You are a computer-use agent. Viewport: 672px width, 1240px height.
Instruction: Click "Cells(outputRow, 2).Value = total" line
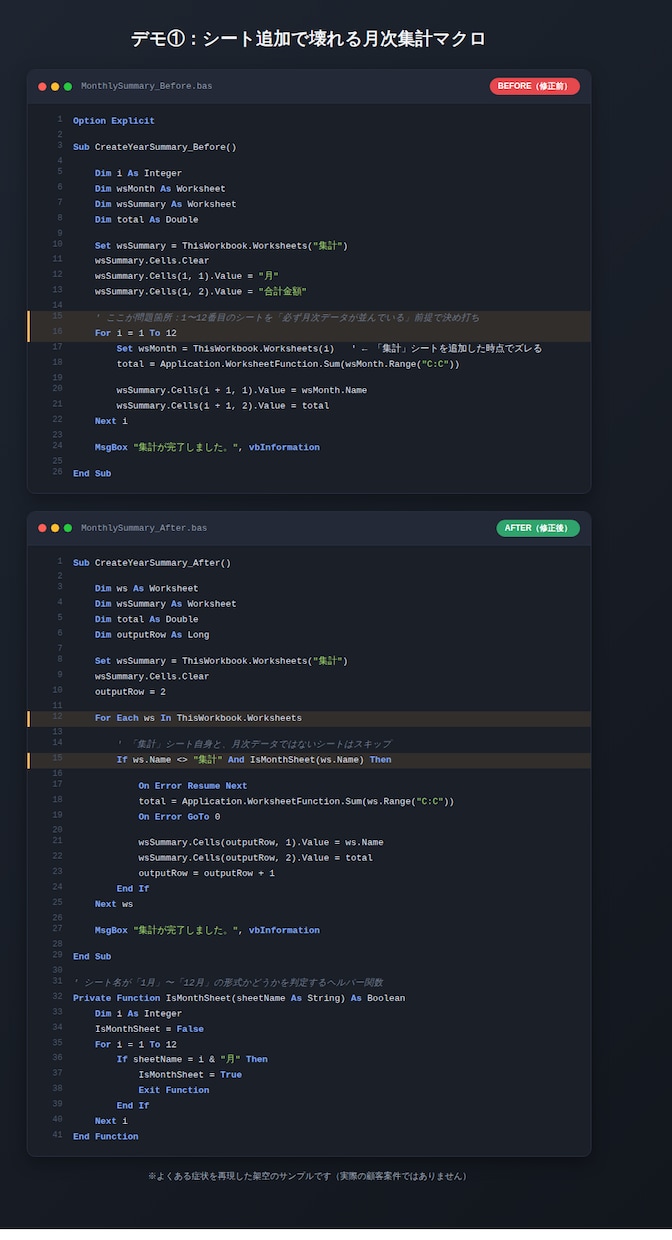point(256,858)
